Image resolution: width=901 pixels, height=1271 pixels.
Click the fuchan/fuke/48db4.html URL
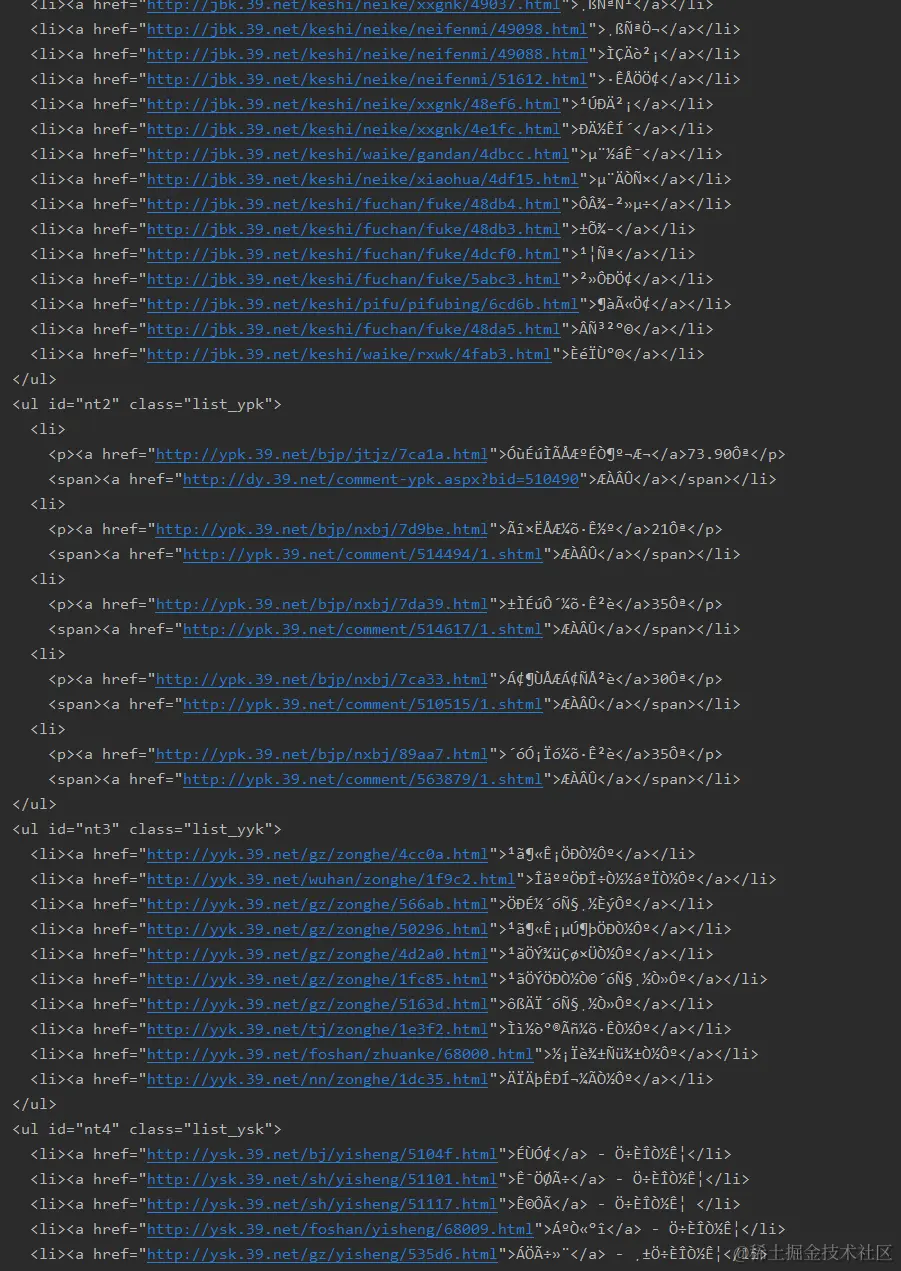tap(354, 204)
